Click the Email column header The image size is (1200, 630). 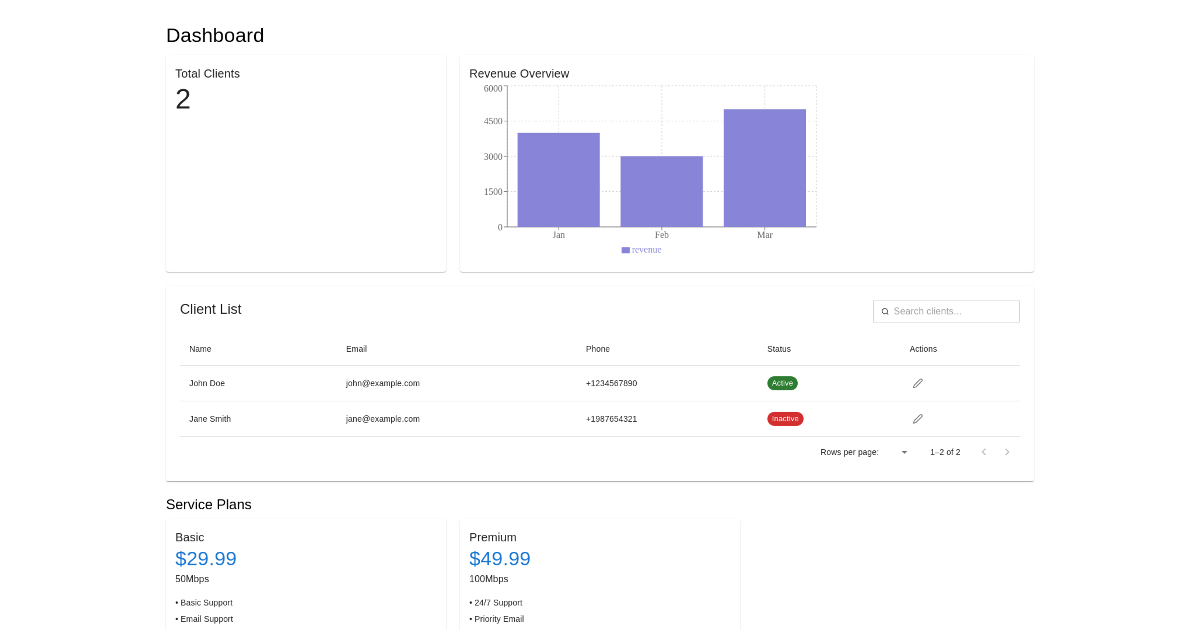[x=356, y=349]
